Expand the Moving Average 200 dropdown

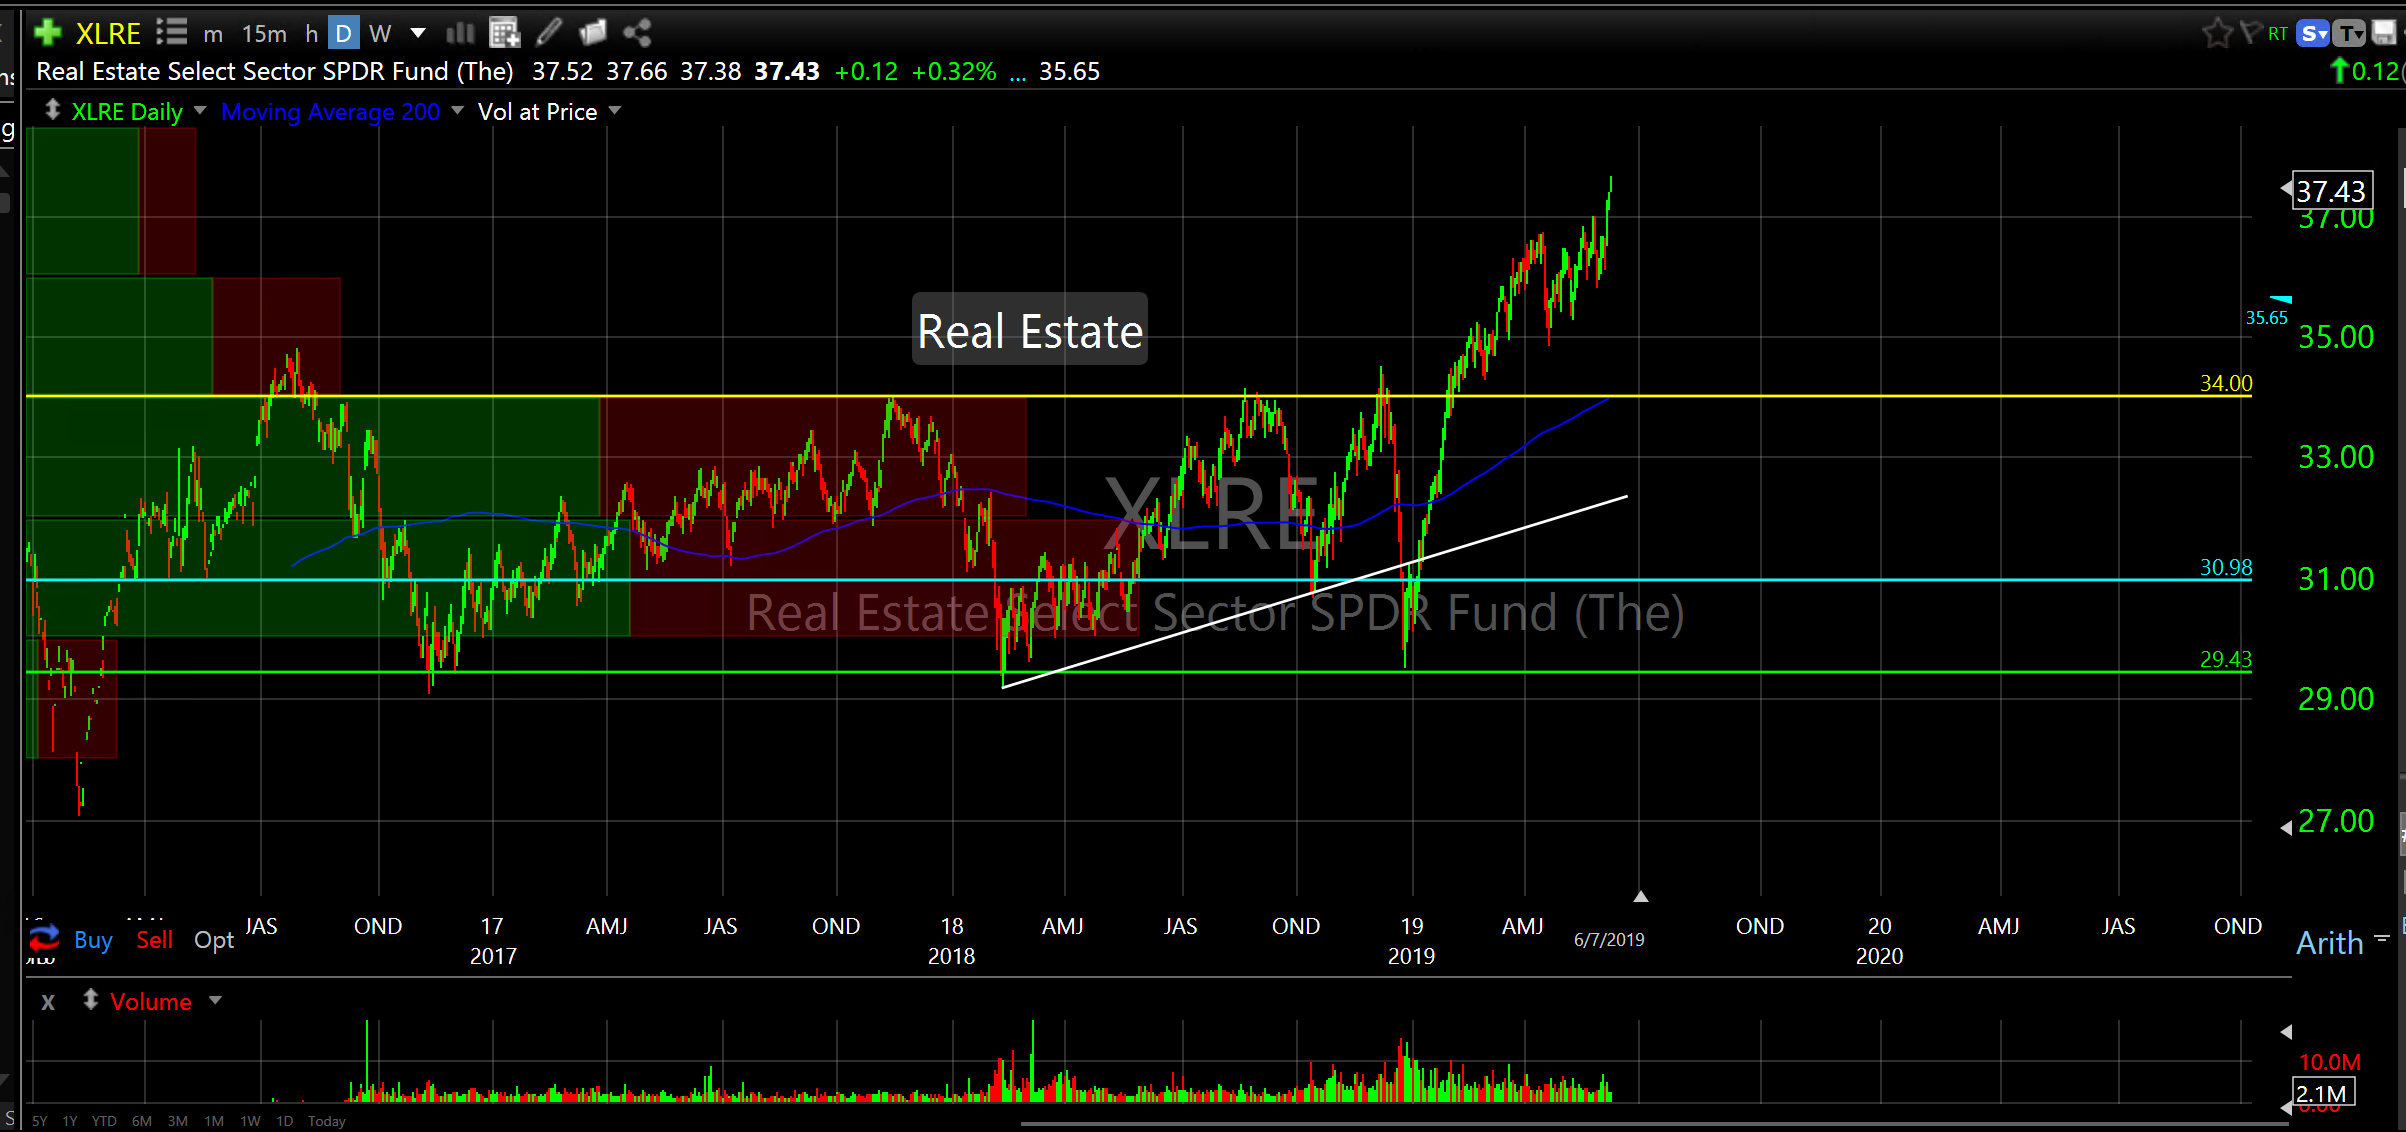pyautogui.click(x=458, y=111)
